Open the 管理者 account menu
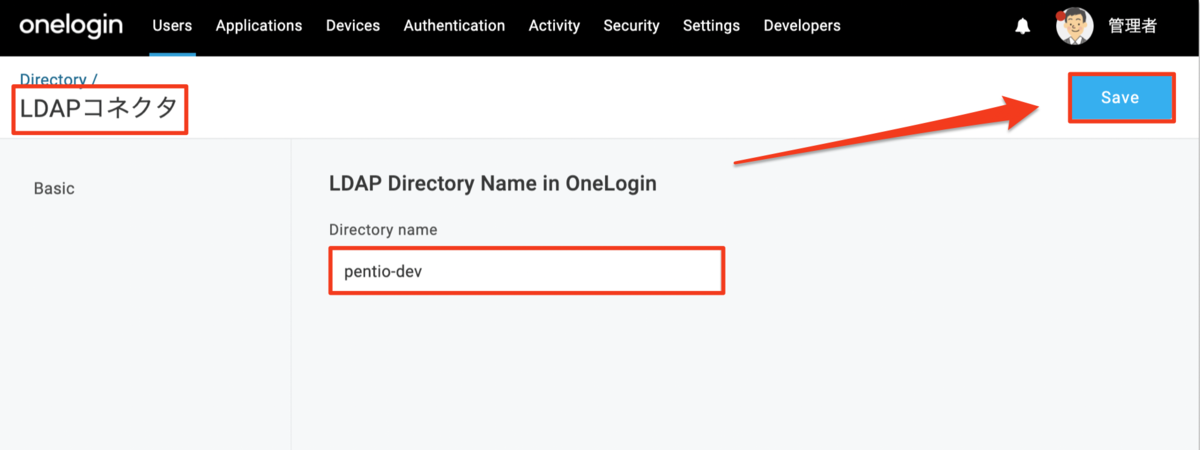 pos(1133,26)
